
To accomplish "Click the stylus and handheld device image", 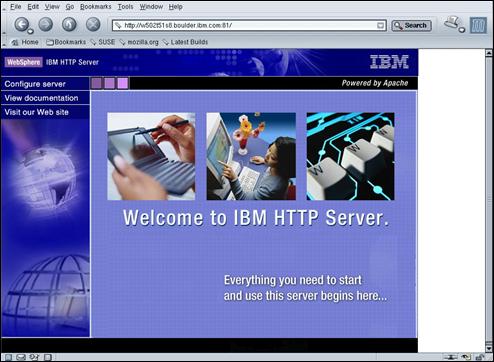I will click(x=151, y=156).
